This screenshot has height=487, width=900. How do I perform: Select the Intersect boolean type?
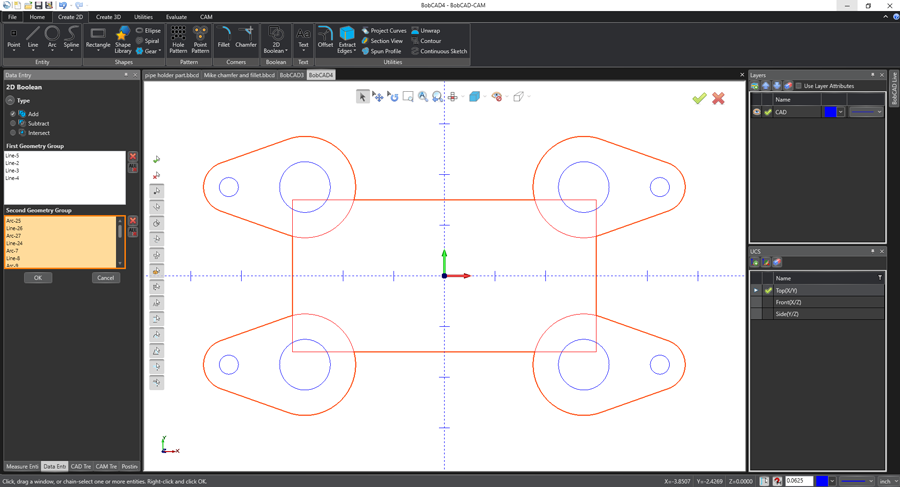tap(13, 133)
